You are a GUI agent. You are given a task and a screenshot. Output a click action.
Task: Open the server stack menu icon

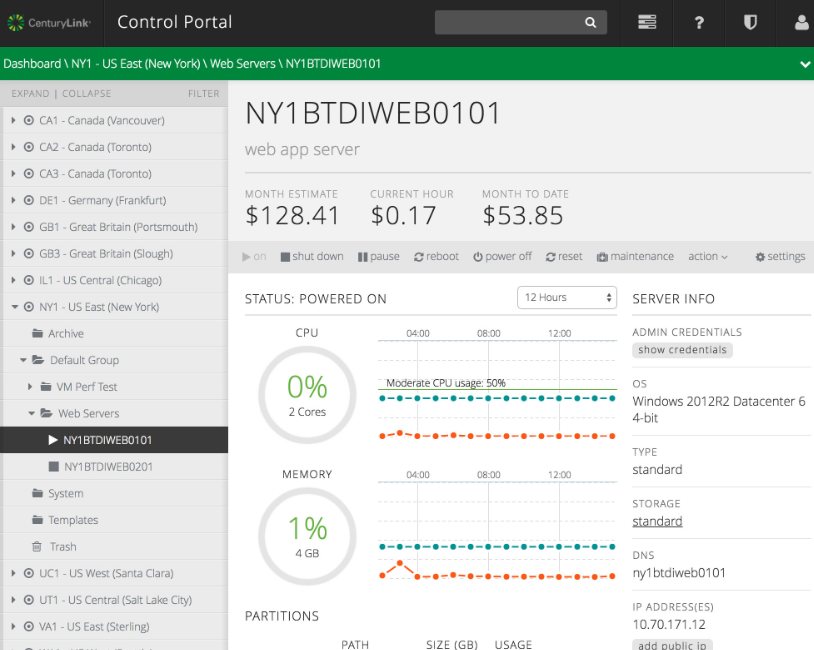point(647,22)
